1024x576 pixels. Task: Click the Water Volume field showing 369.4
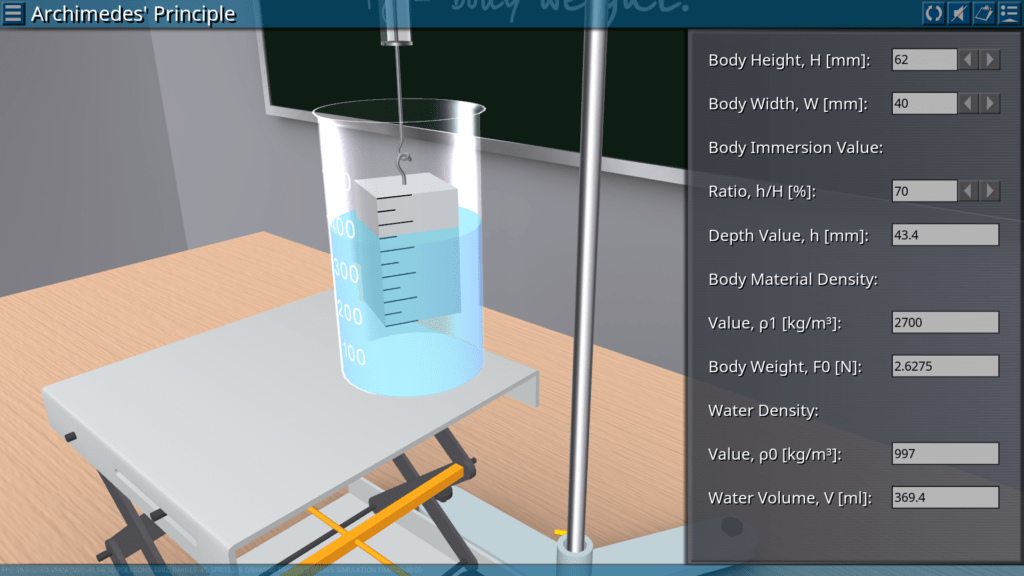944,497
